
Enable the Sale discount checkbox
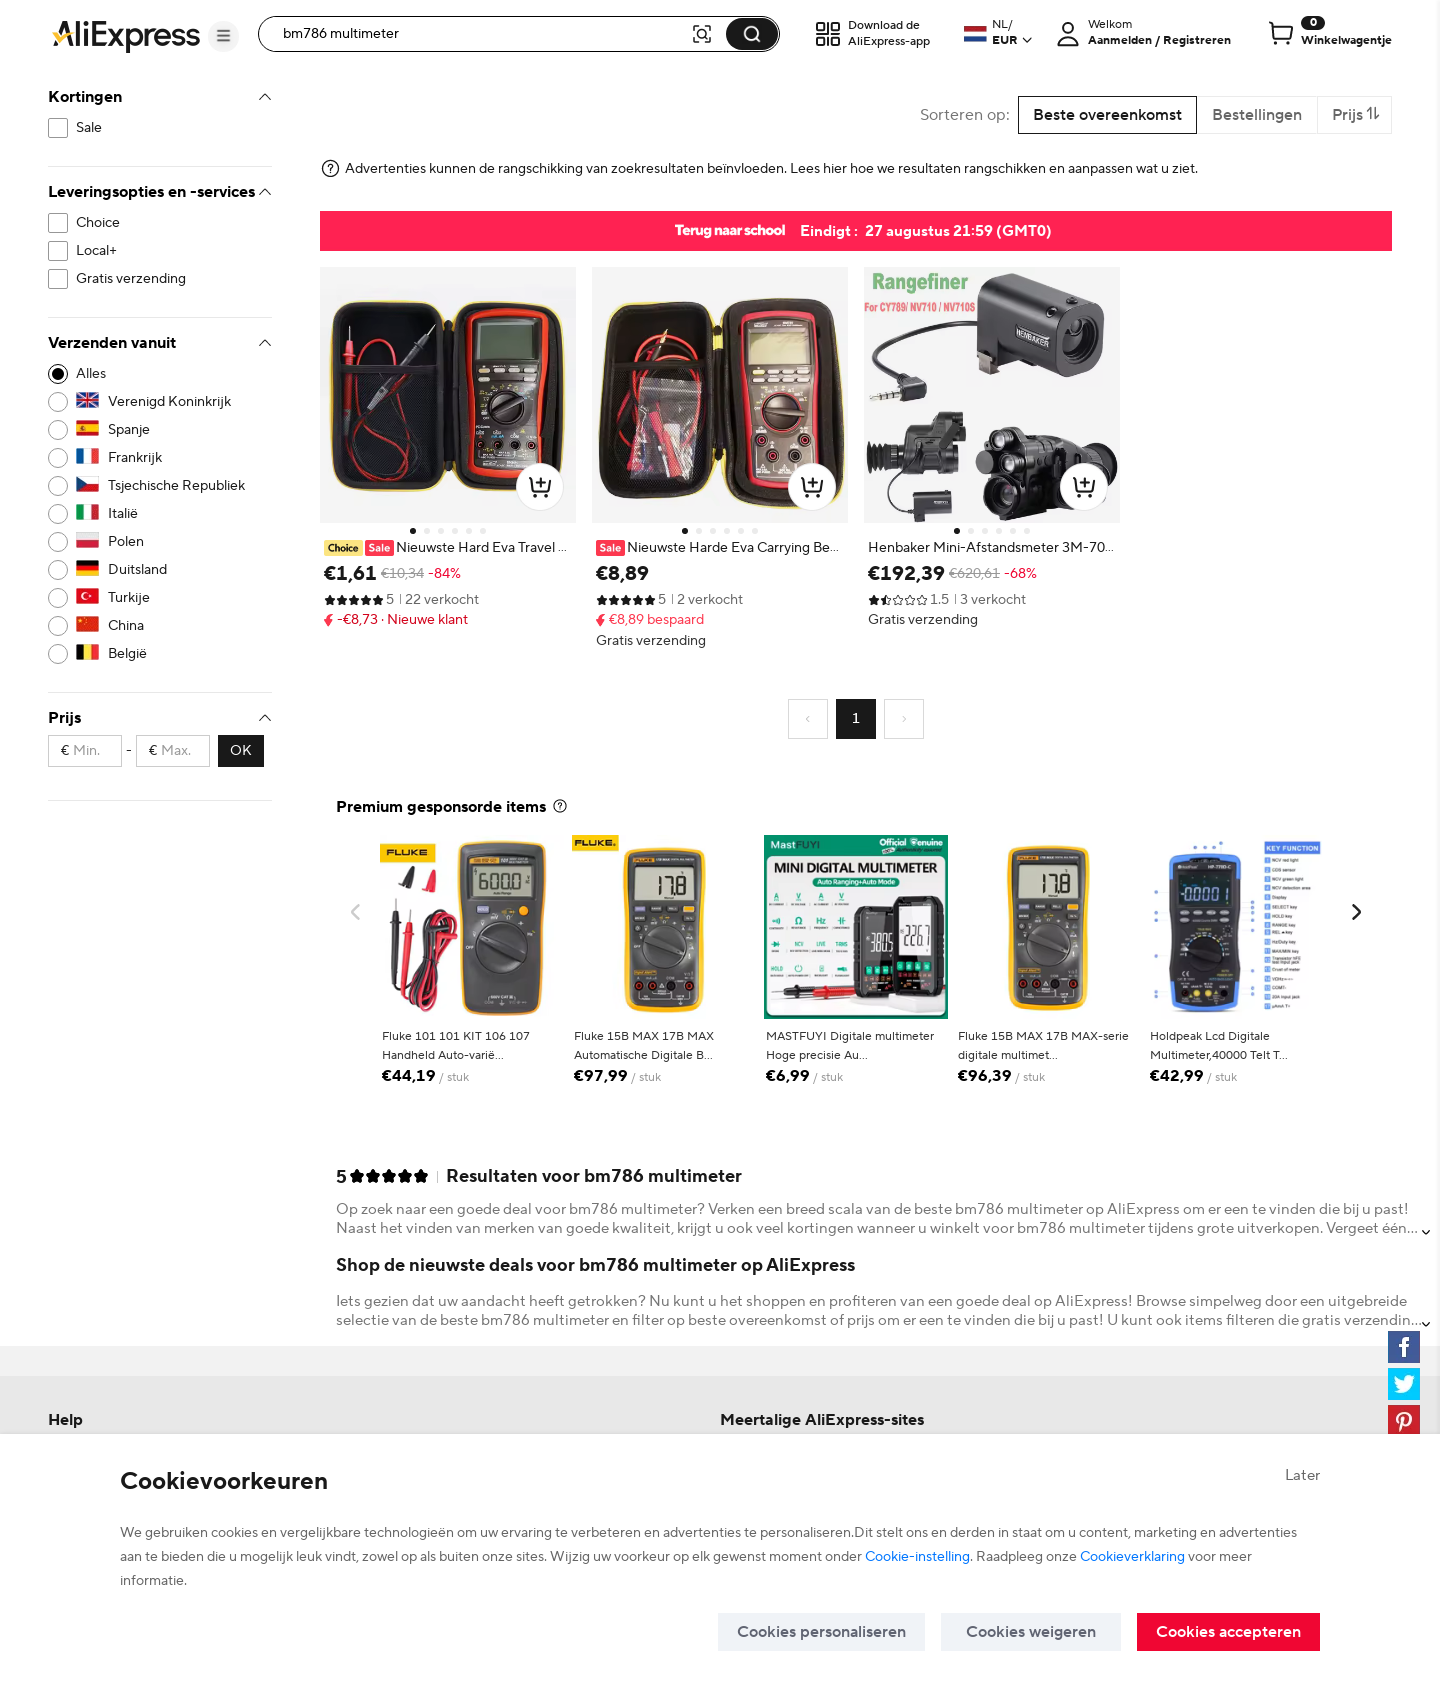(x=58, y=128)
